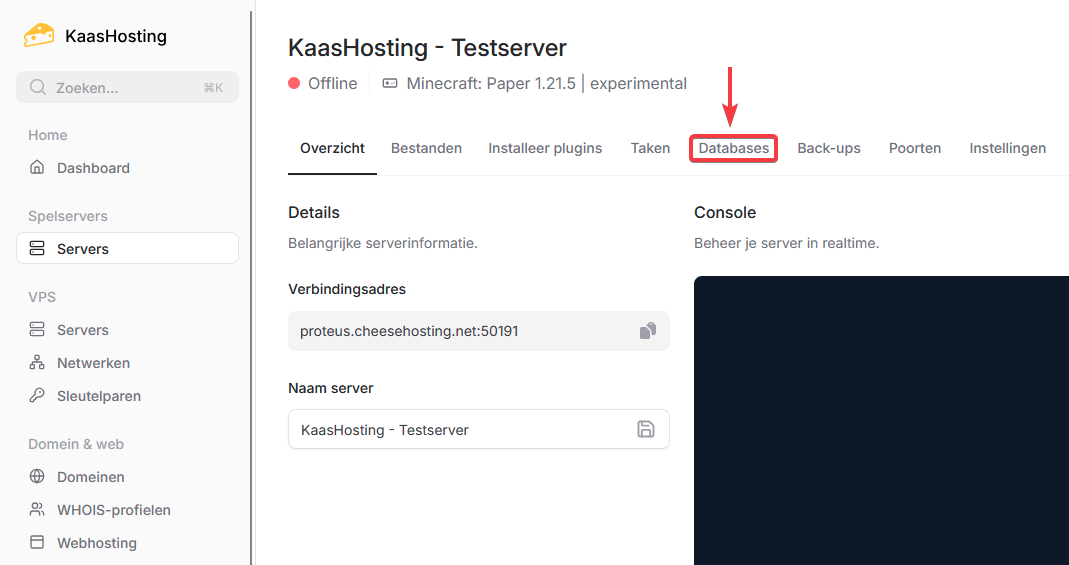Viewport: 1069px width, 565px height.
Task: Click the proteus.cheesehosting.net:50191 address box
Action: [x=479, y=331]
